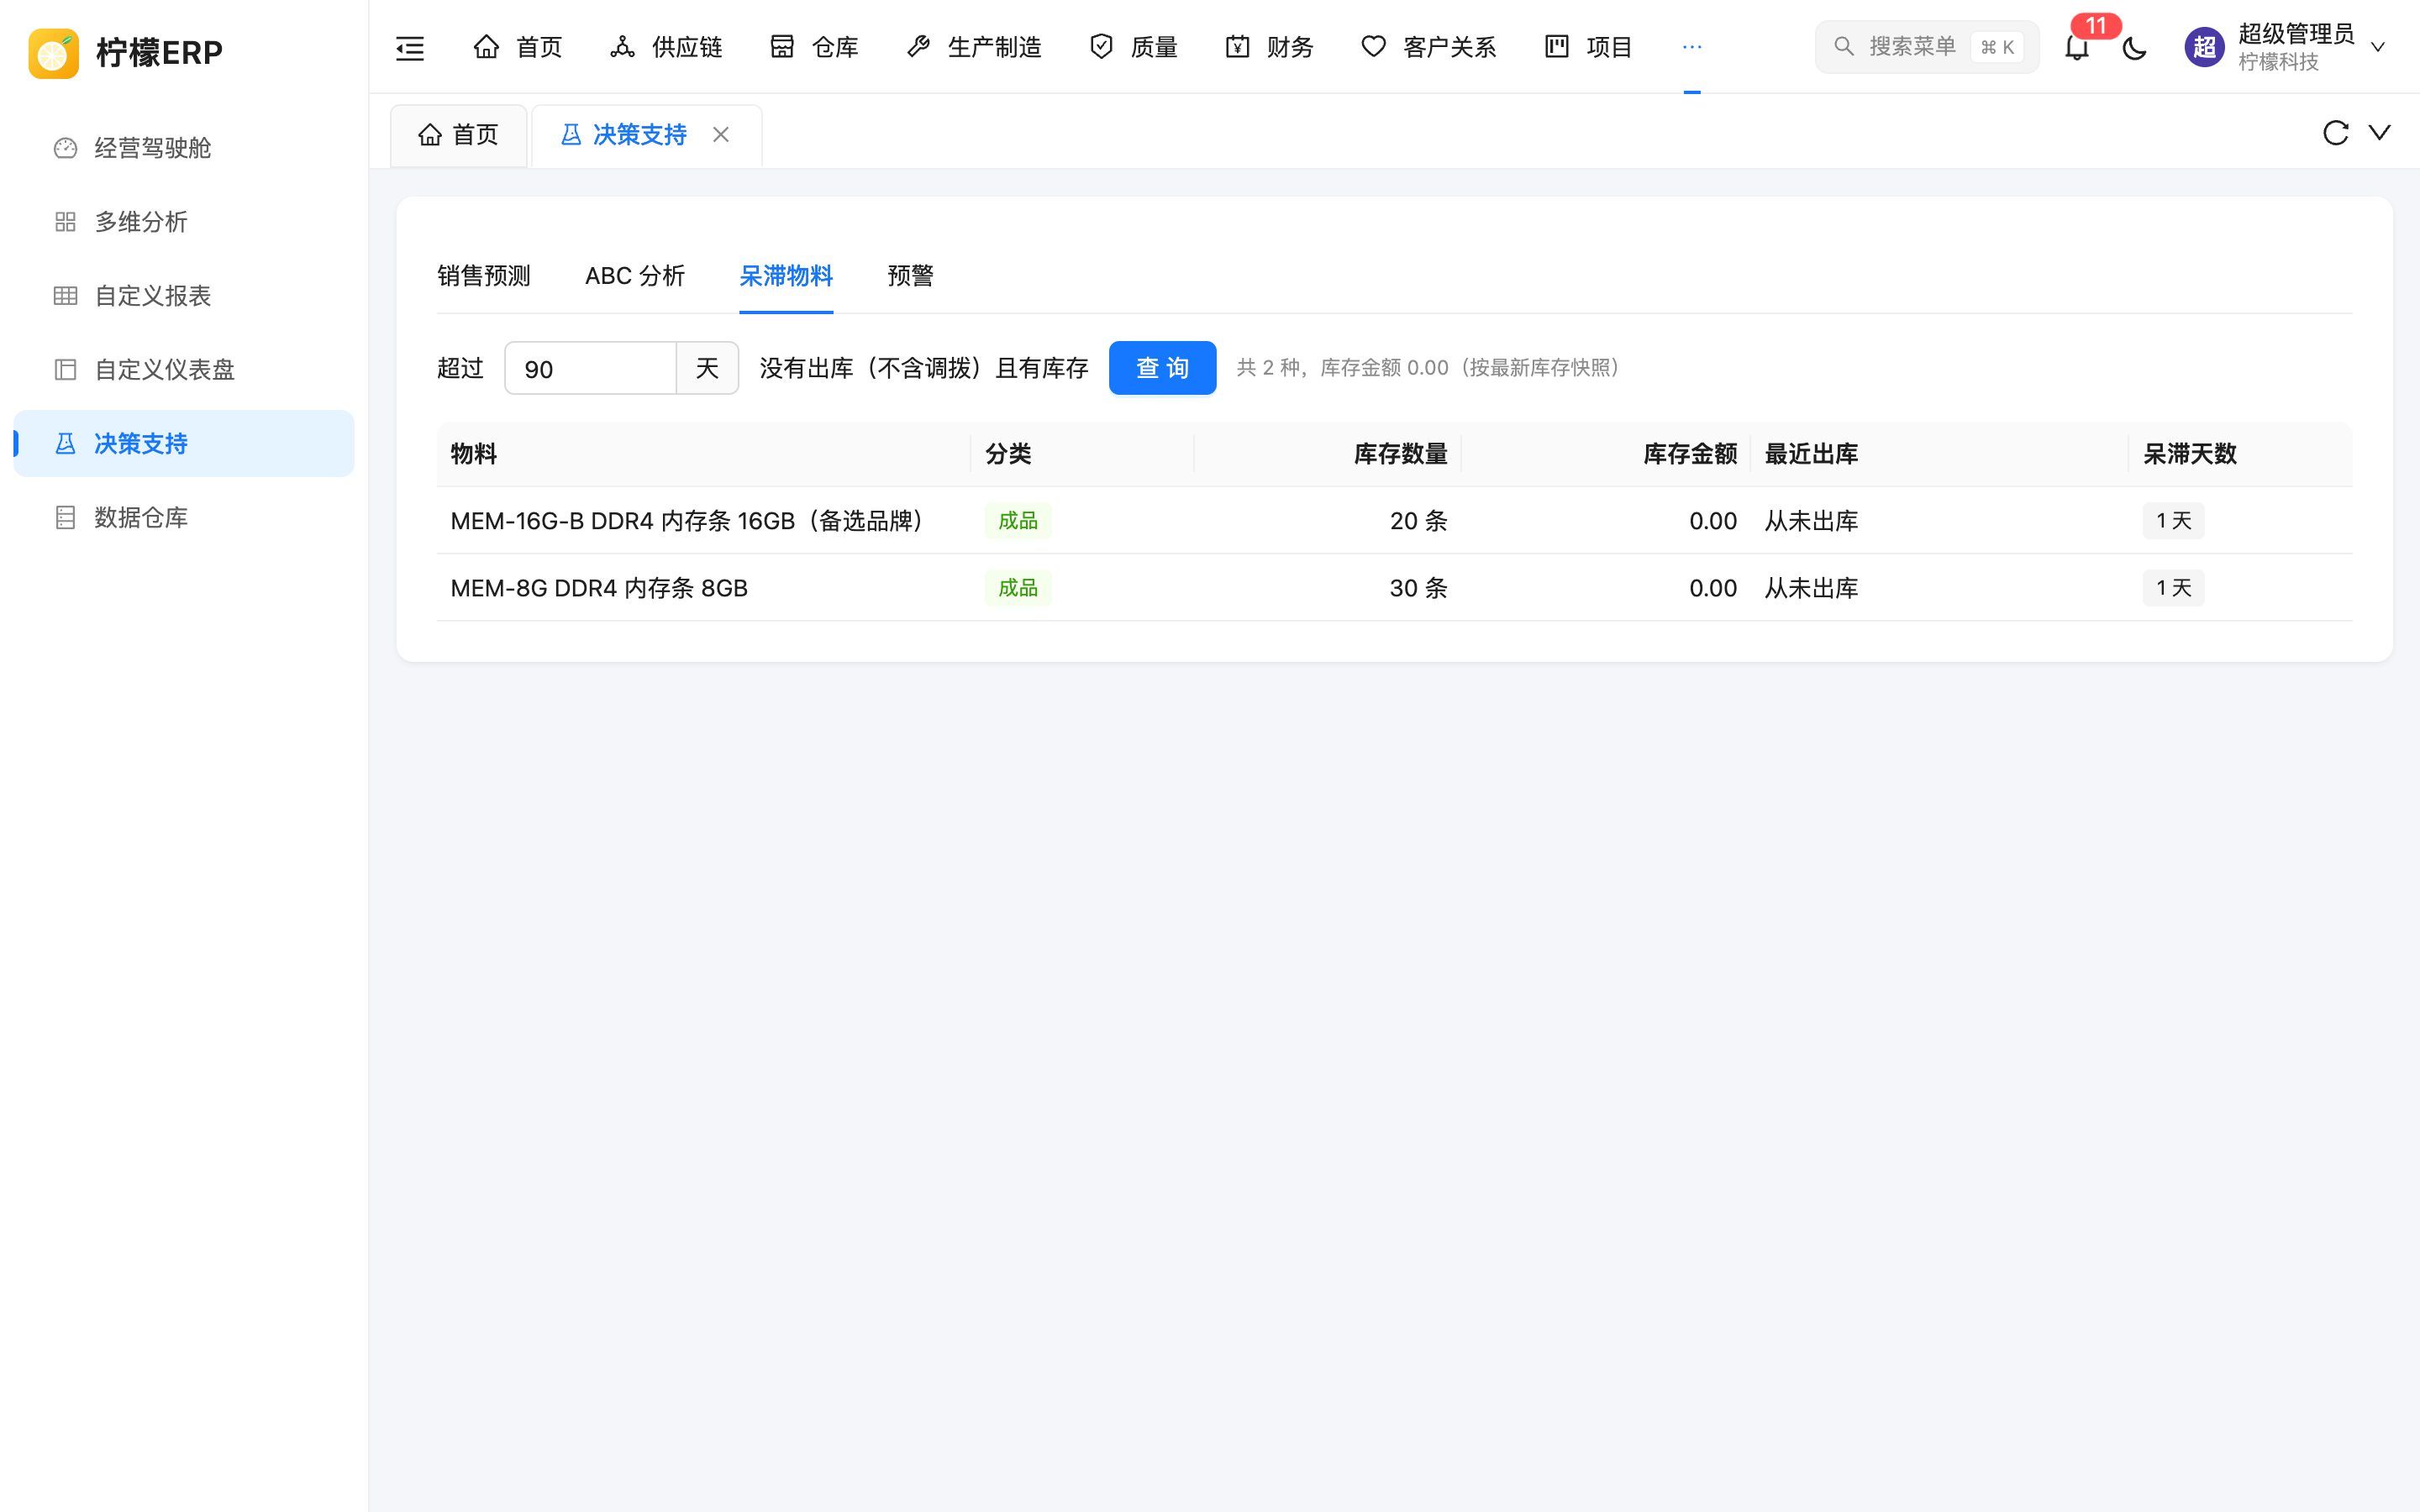Switch to ABC 分析 tab
The height and width of the screenshot is (1512, 2420).
[635, 276]
